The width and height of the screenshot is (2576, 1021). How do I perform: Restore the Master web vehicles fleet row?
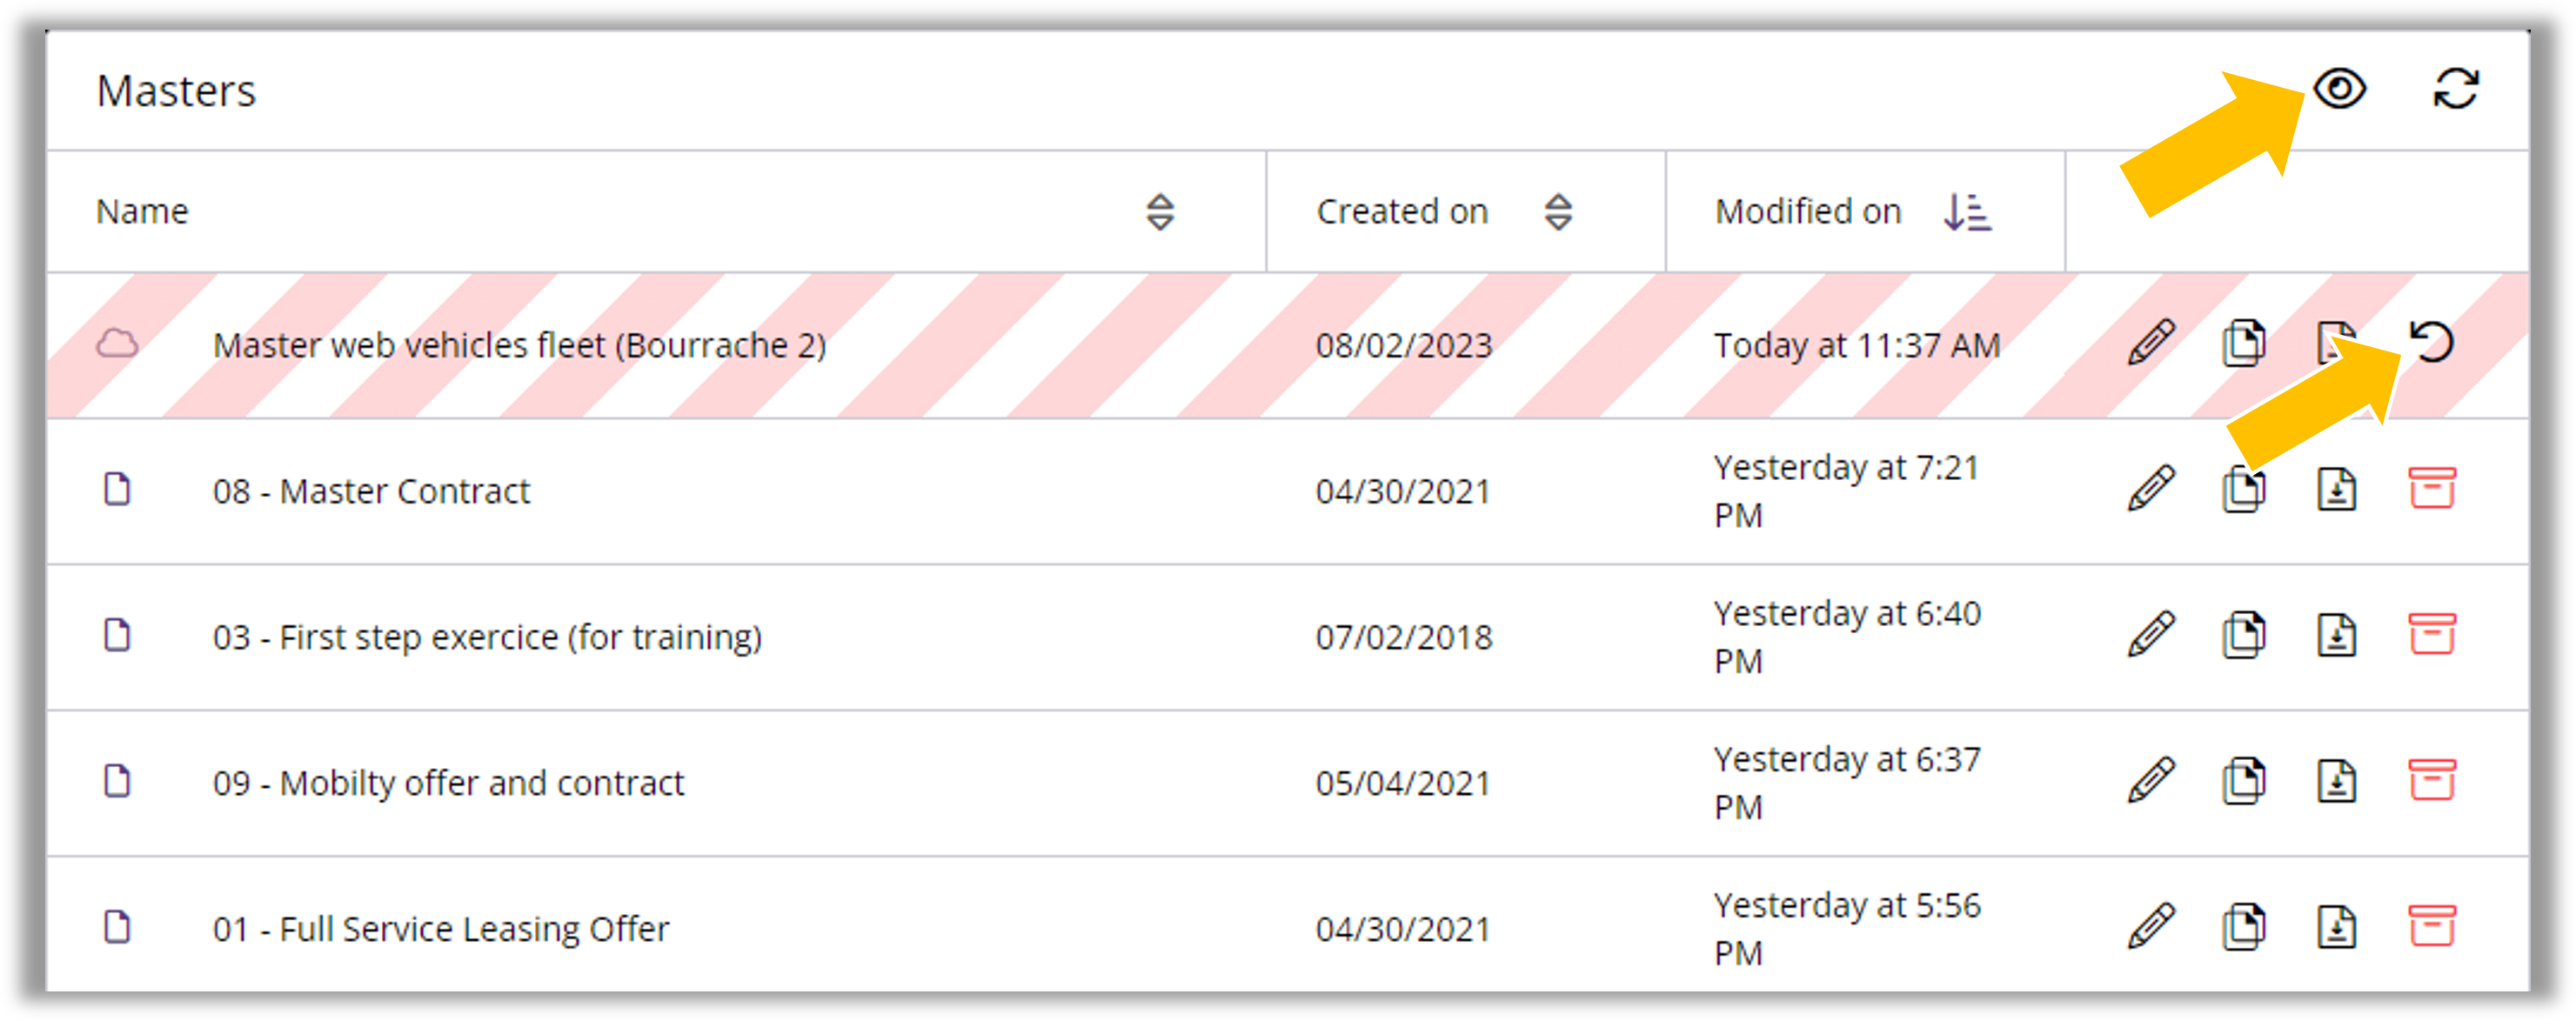pyautogui.click(x=2431, y=342)
